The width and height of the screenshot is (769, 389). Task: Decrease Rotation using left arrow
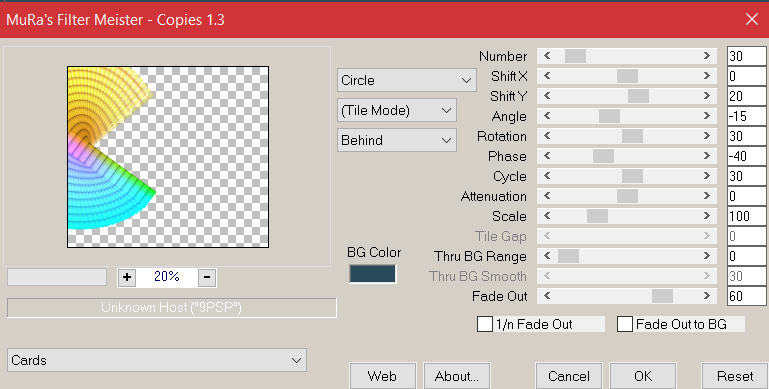pyautogui.click(x=547, y=136)
